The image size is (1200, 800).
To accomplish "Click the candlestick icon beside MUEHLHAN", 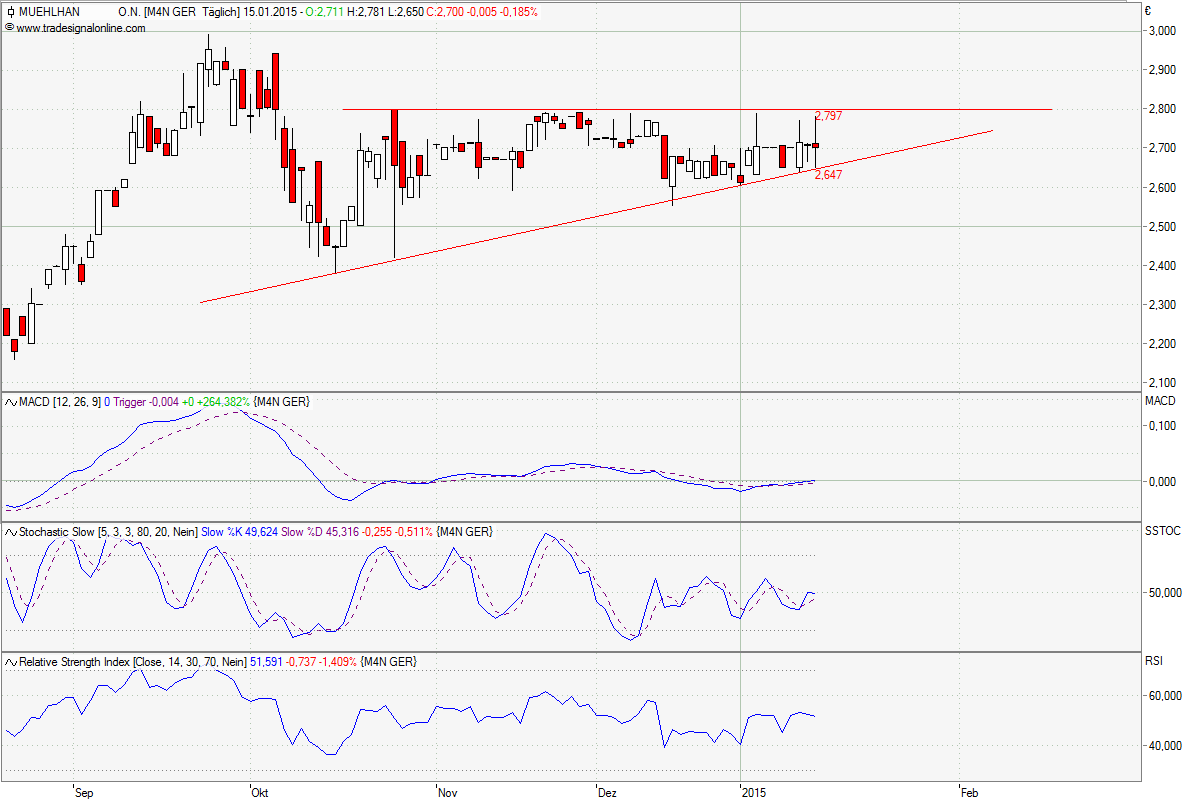I will [x=10, y=12].
